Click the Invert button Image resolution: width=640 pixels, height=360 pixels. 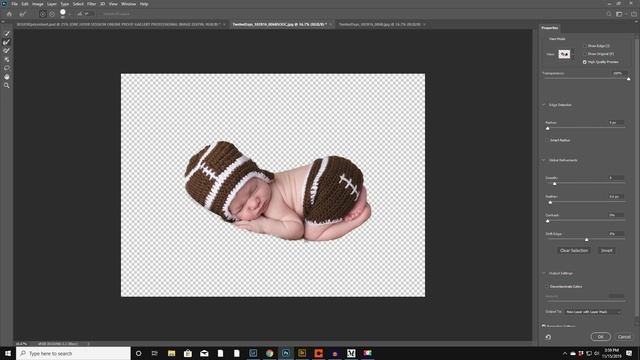(607, 251)
